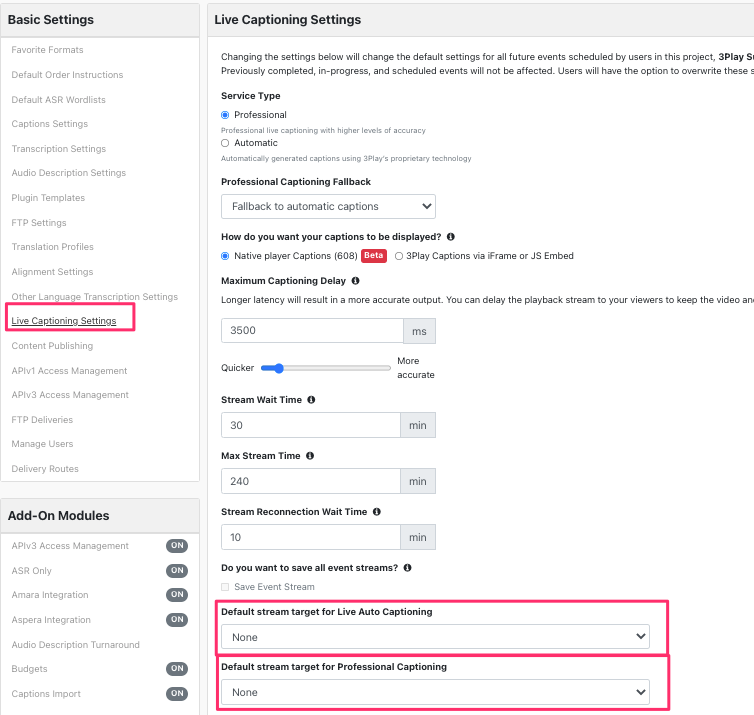Open the Live Captioning Settings link

click(x=64, y=321)
